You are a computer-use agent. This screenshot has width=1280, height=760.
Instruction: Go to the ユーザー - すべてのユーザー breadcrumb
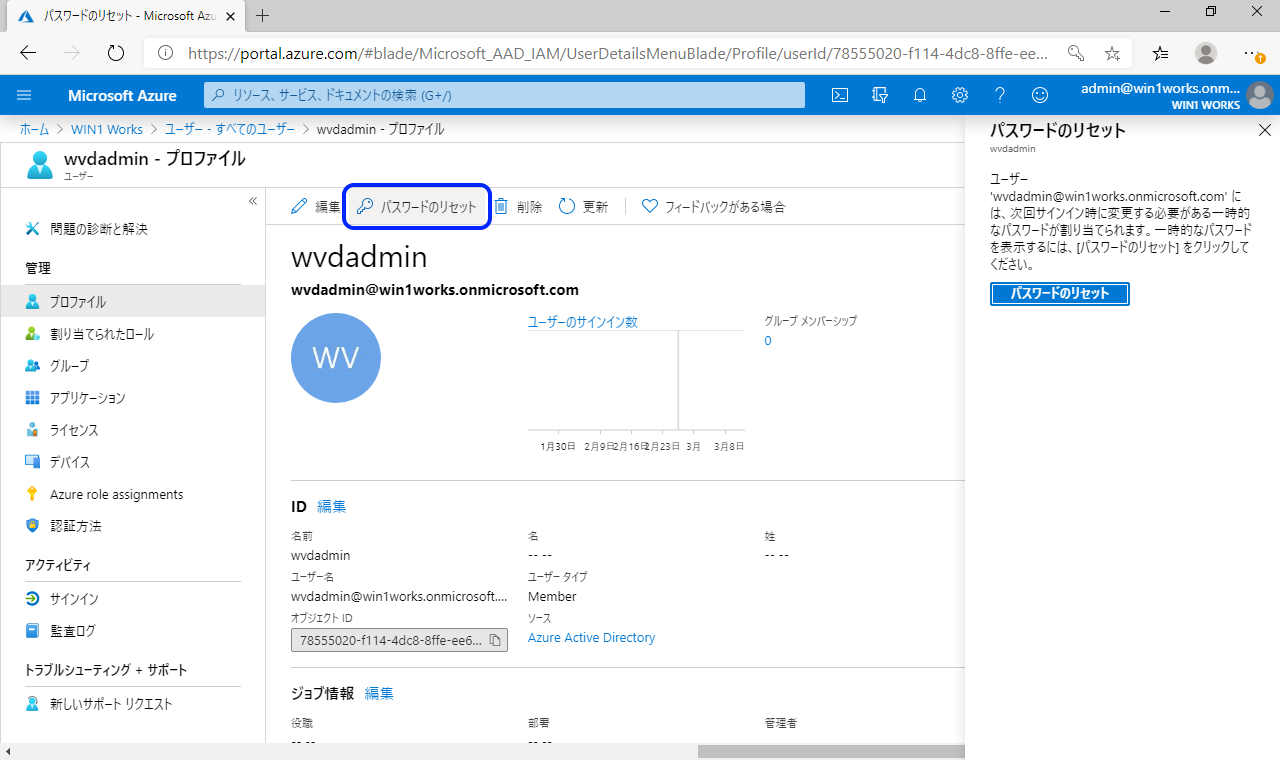pos(230,129)
